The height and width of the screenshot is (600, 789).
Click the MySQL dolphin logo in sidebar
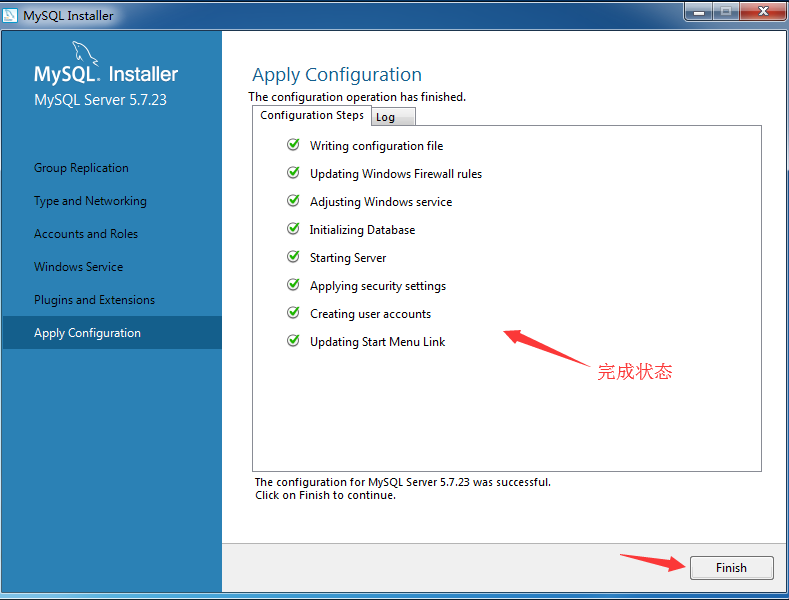click(85, 53)
